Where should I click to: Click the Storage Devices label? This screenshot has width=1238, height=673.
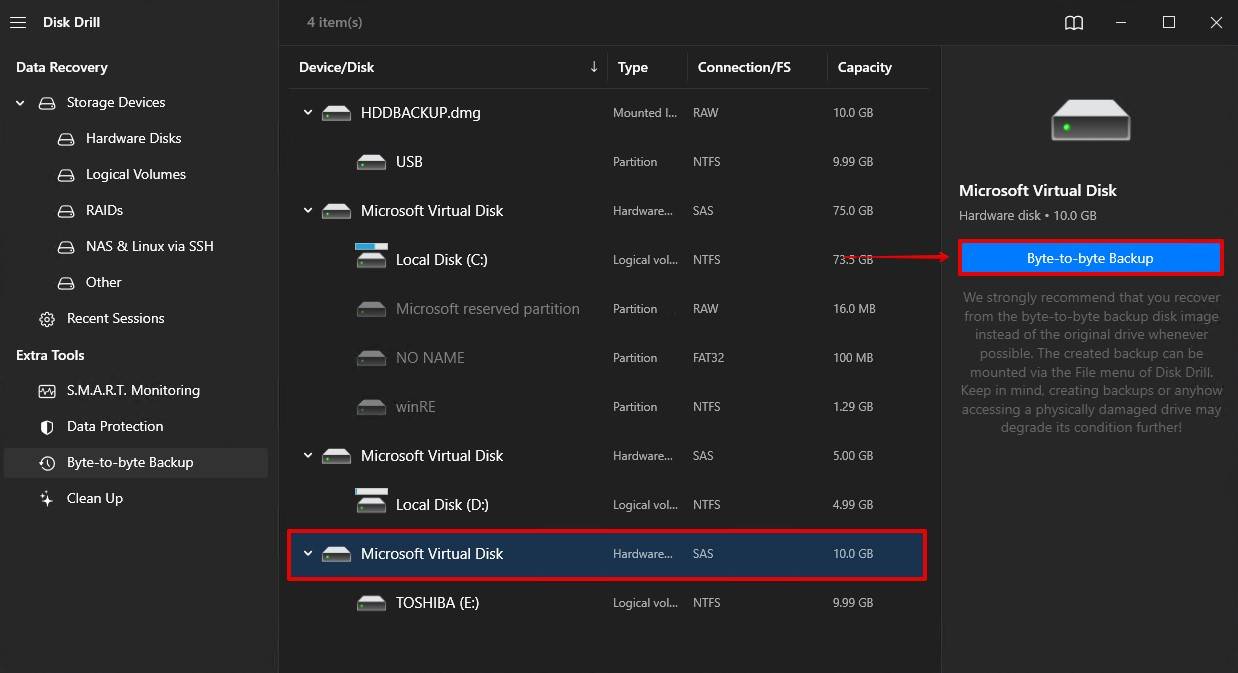pos(116,103)
